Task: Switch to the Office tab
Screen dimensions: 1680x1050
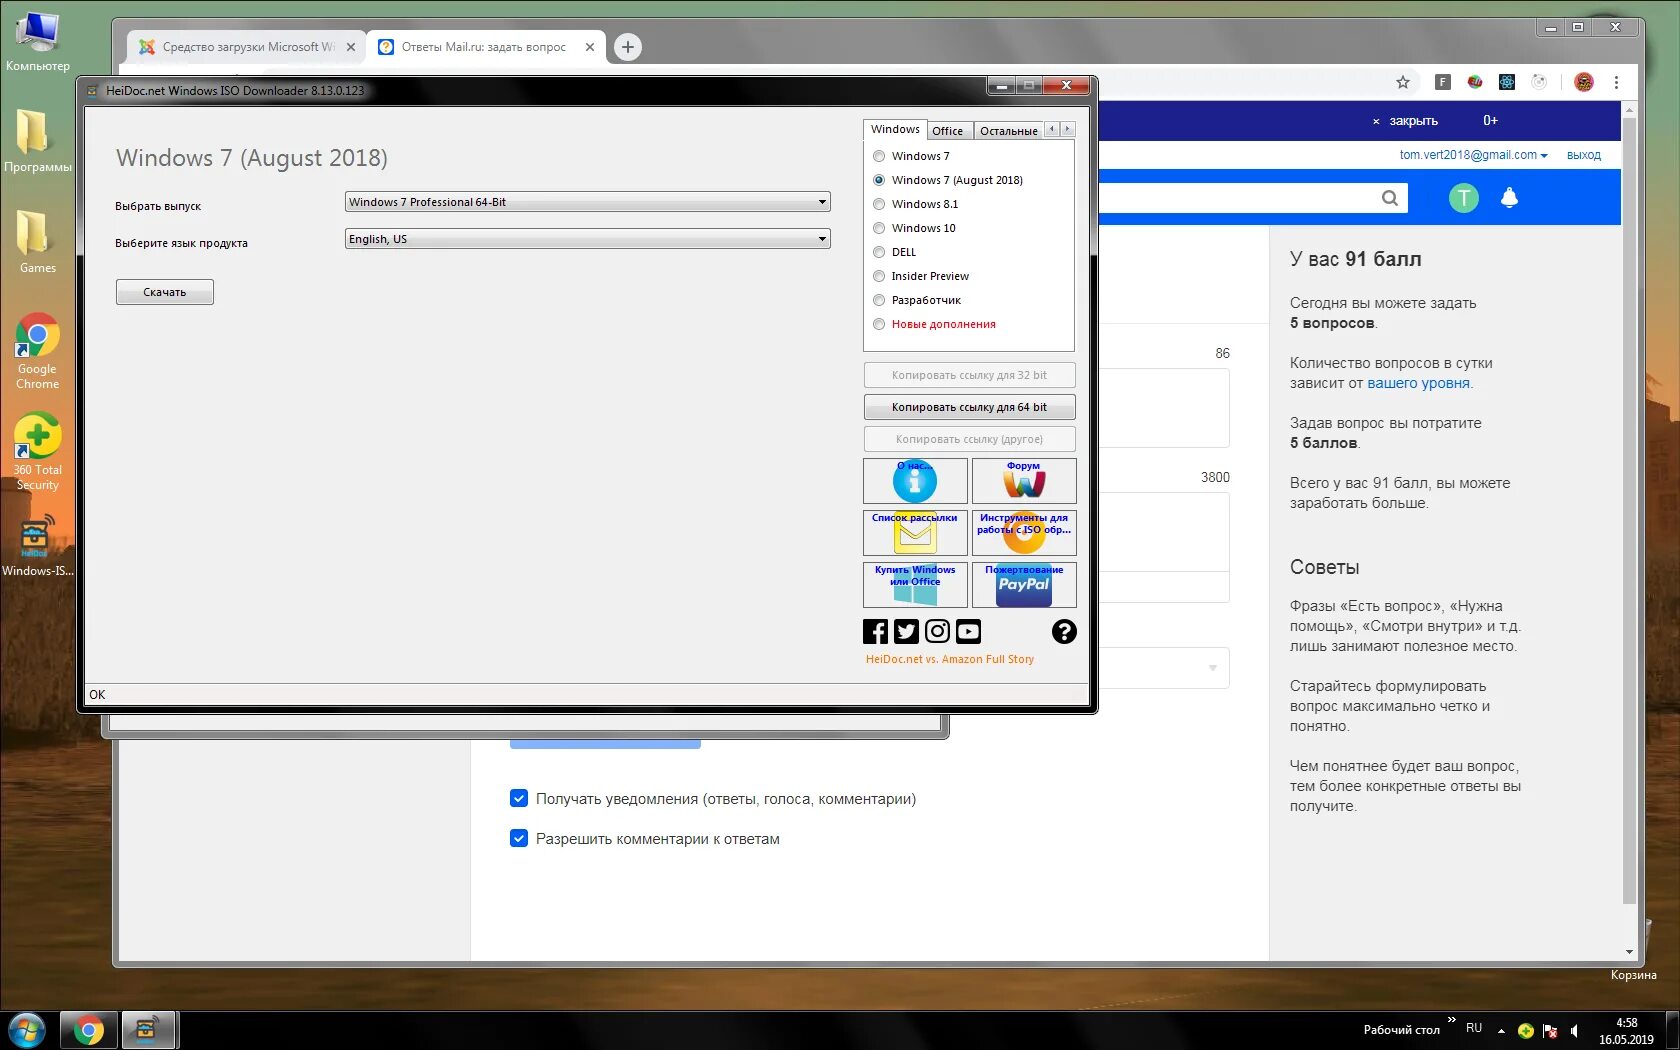Action: (947, 131)
